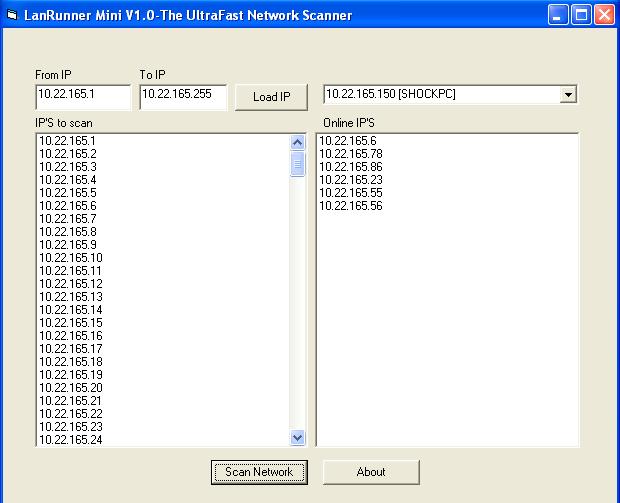
Task: Close the LanRunner Mini window
Action: [604, 15]
